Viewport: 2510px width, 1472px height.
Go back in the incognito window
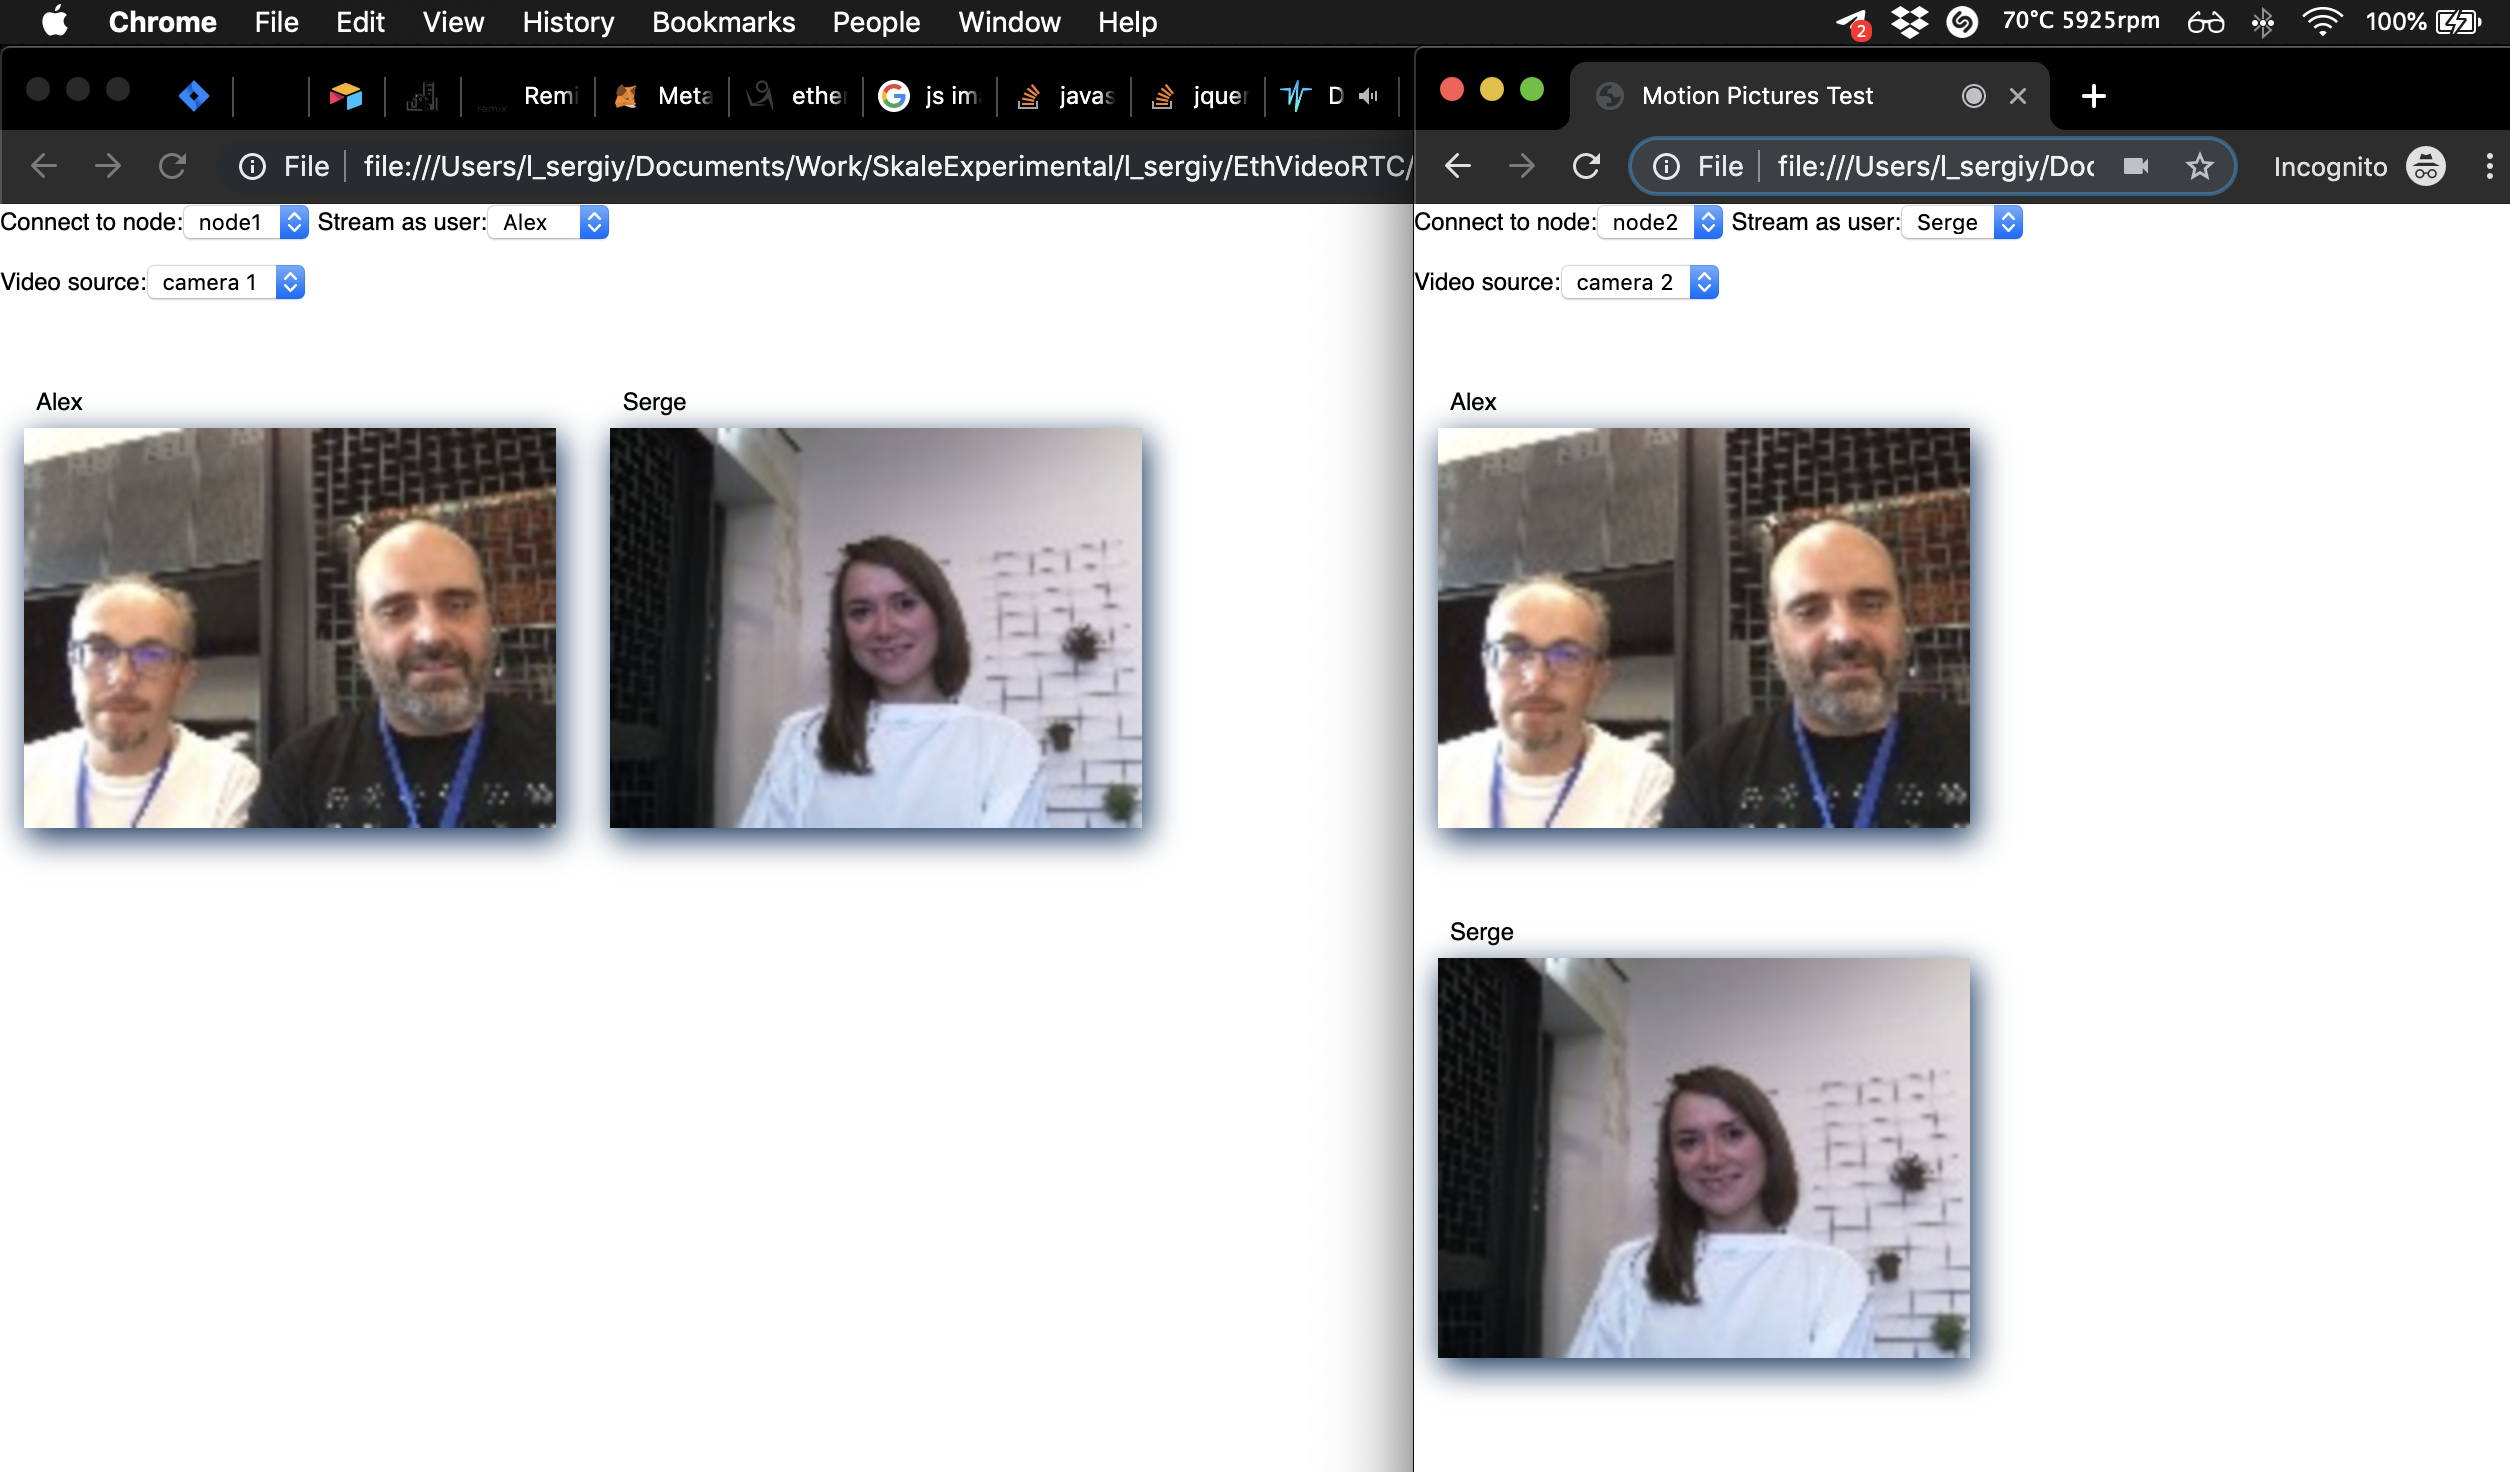click(x=1458, y=166)
